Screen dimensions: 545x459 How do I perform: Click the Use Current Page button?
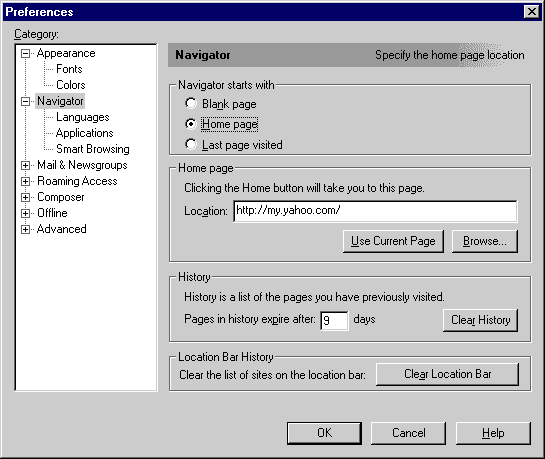point(393,241)
